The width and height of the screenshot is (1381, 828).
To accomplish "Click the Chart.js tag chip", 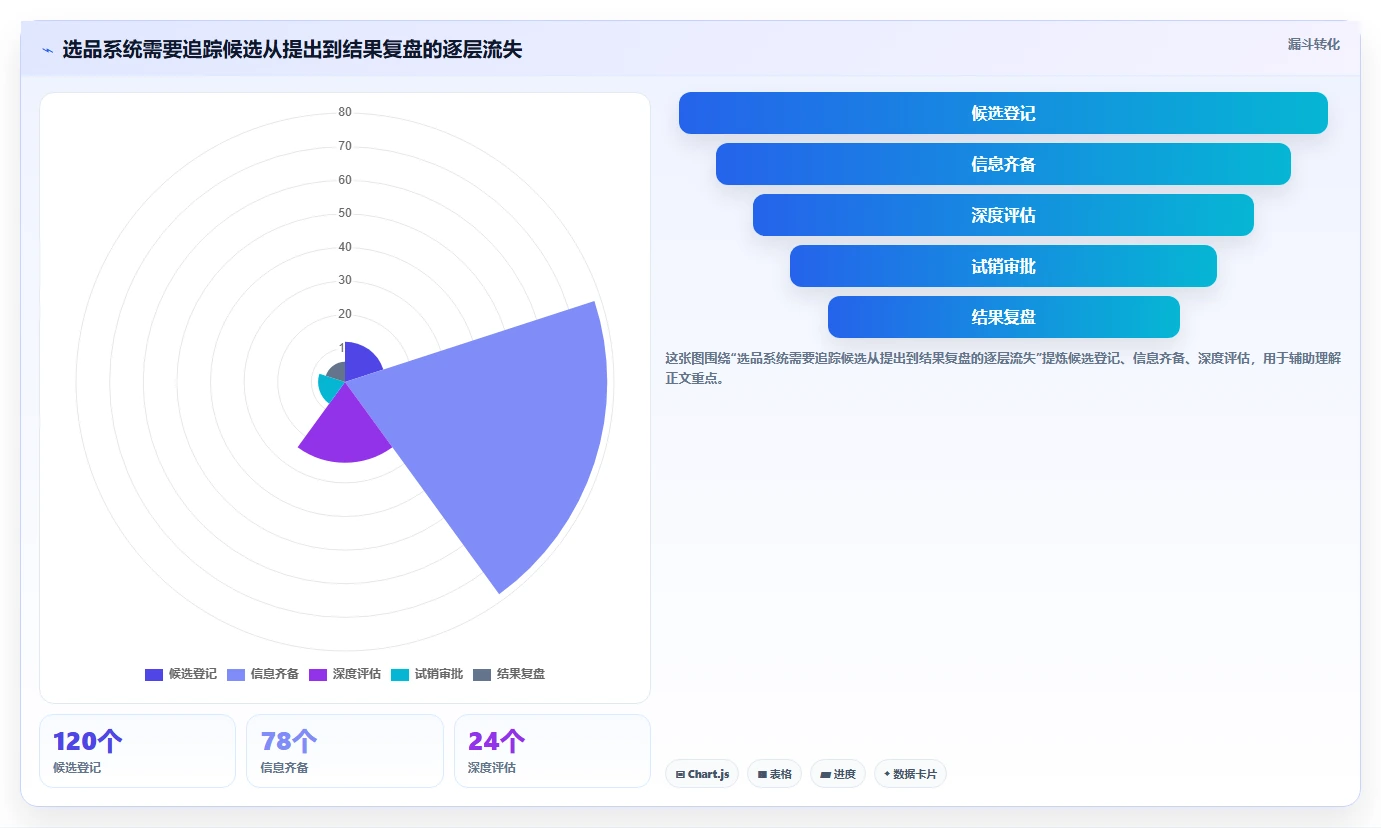I will [702, 774].
